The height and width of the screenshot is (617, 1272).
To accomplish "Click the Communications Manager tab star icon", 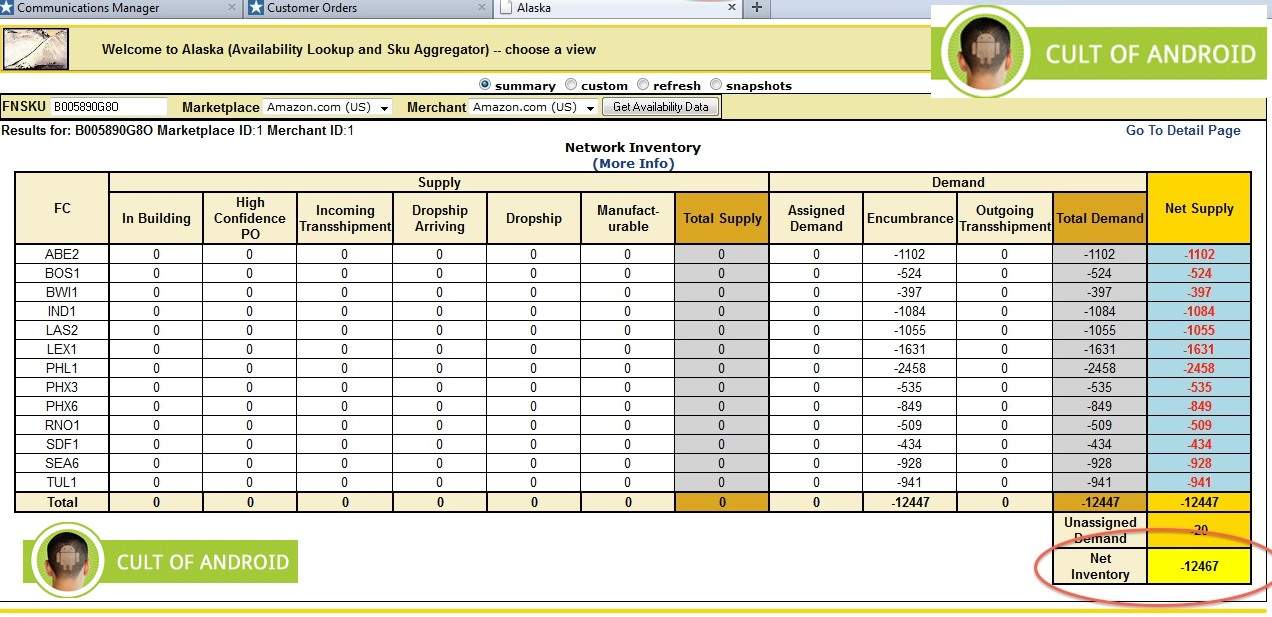I will (x=7, y=8).
